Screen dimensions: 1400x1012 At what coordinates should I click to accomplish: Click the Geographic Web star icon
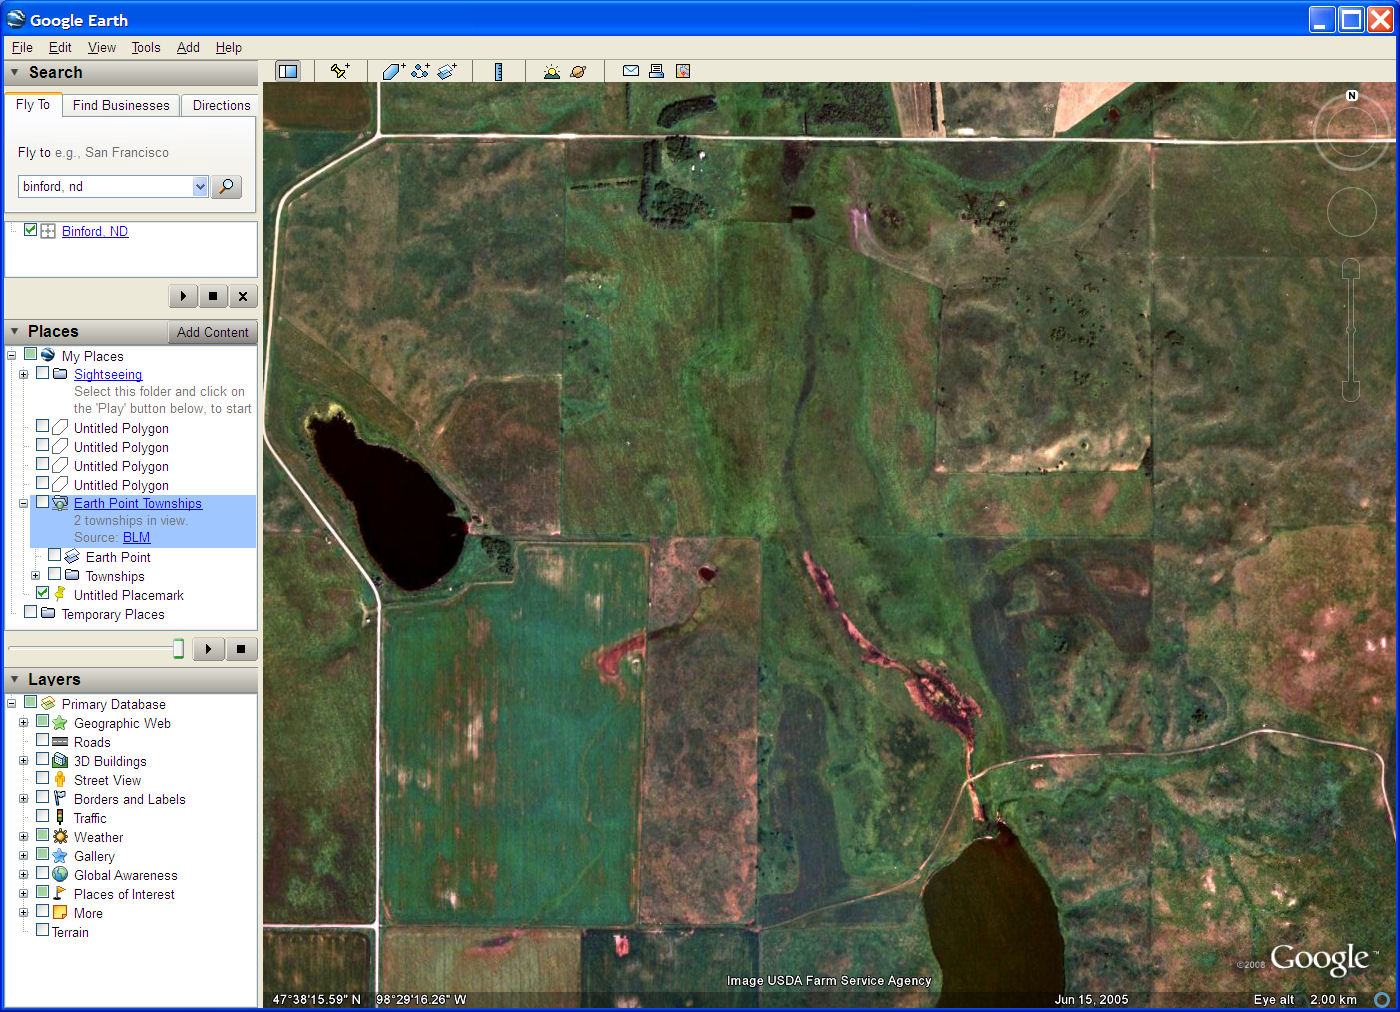pyautogui.click(x=60, y=723)
